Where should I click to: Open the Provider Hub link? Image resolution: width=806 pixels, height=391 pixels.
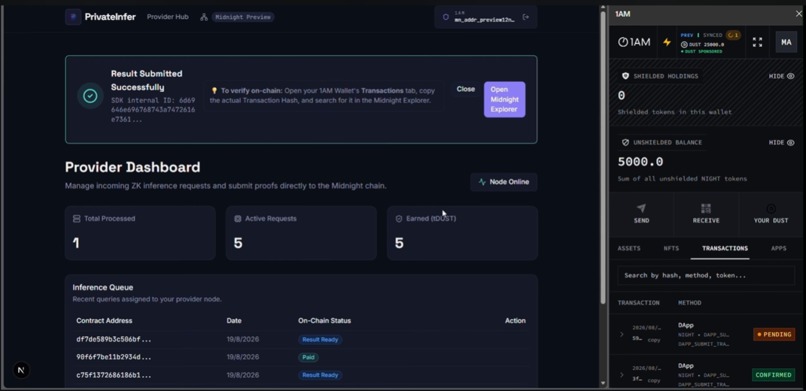(168, 17)
